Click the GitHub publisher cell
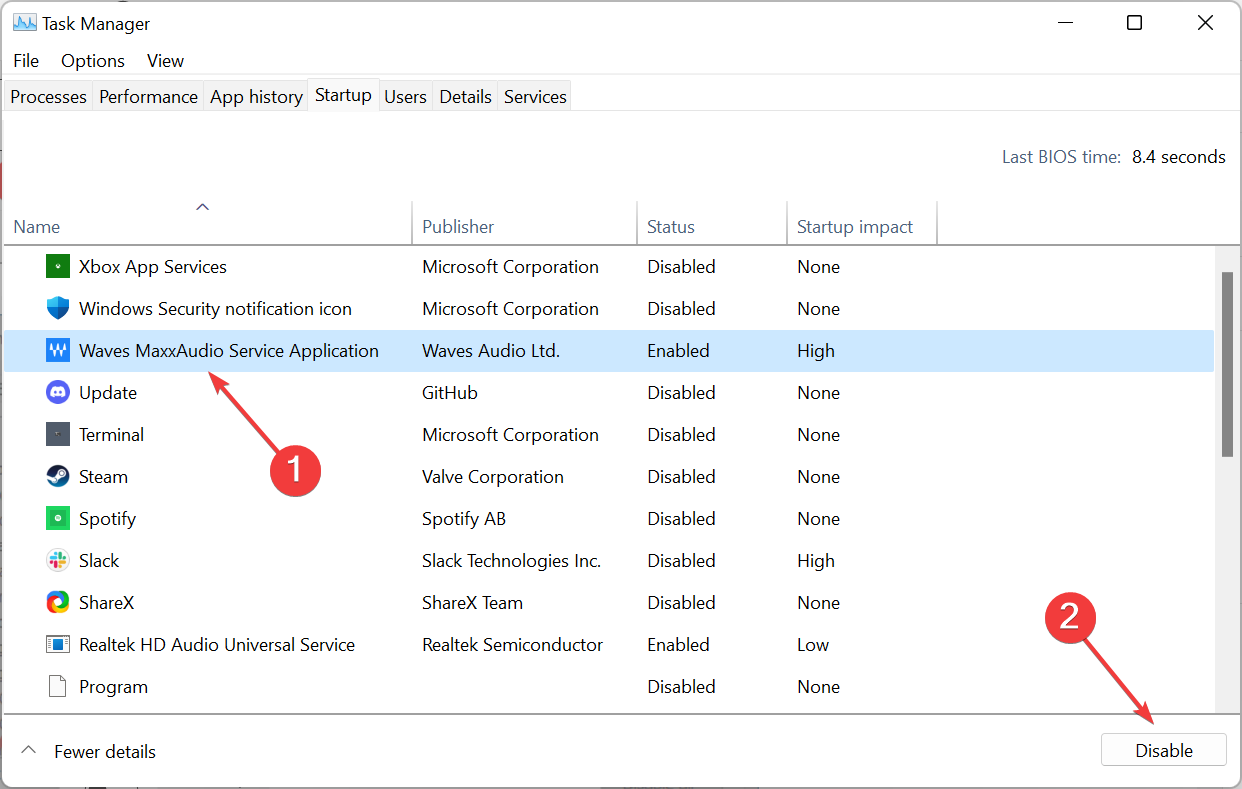This screenshot has height=789, width=1242. [450, 393]
